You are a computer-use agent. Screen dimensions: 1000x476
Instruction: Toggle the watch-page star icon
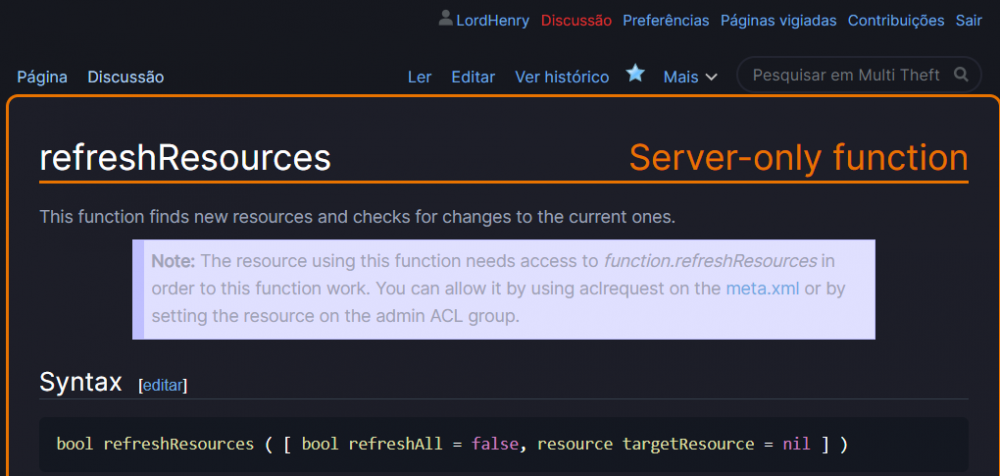(635, 74)
